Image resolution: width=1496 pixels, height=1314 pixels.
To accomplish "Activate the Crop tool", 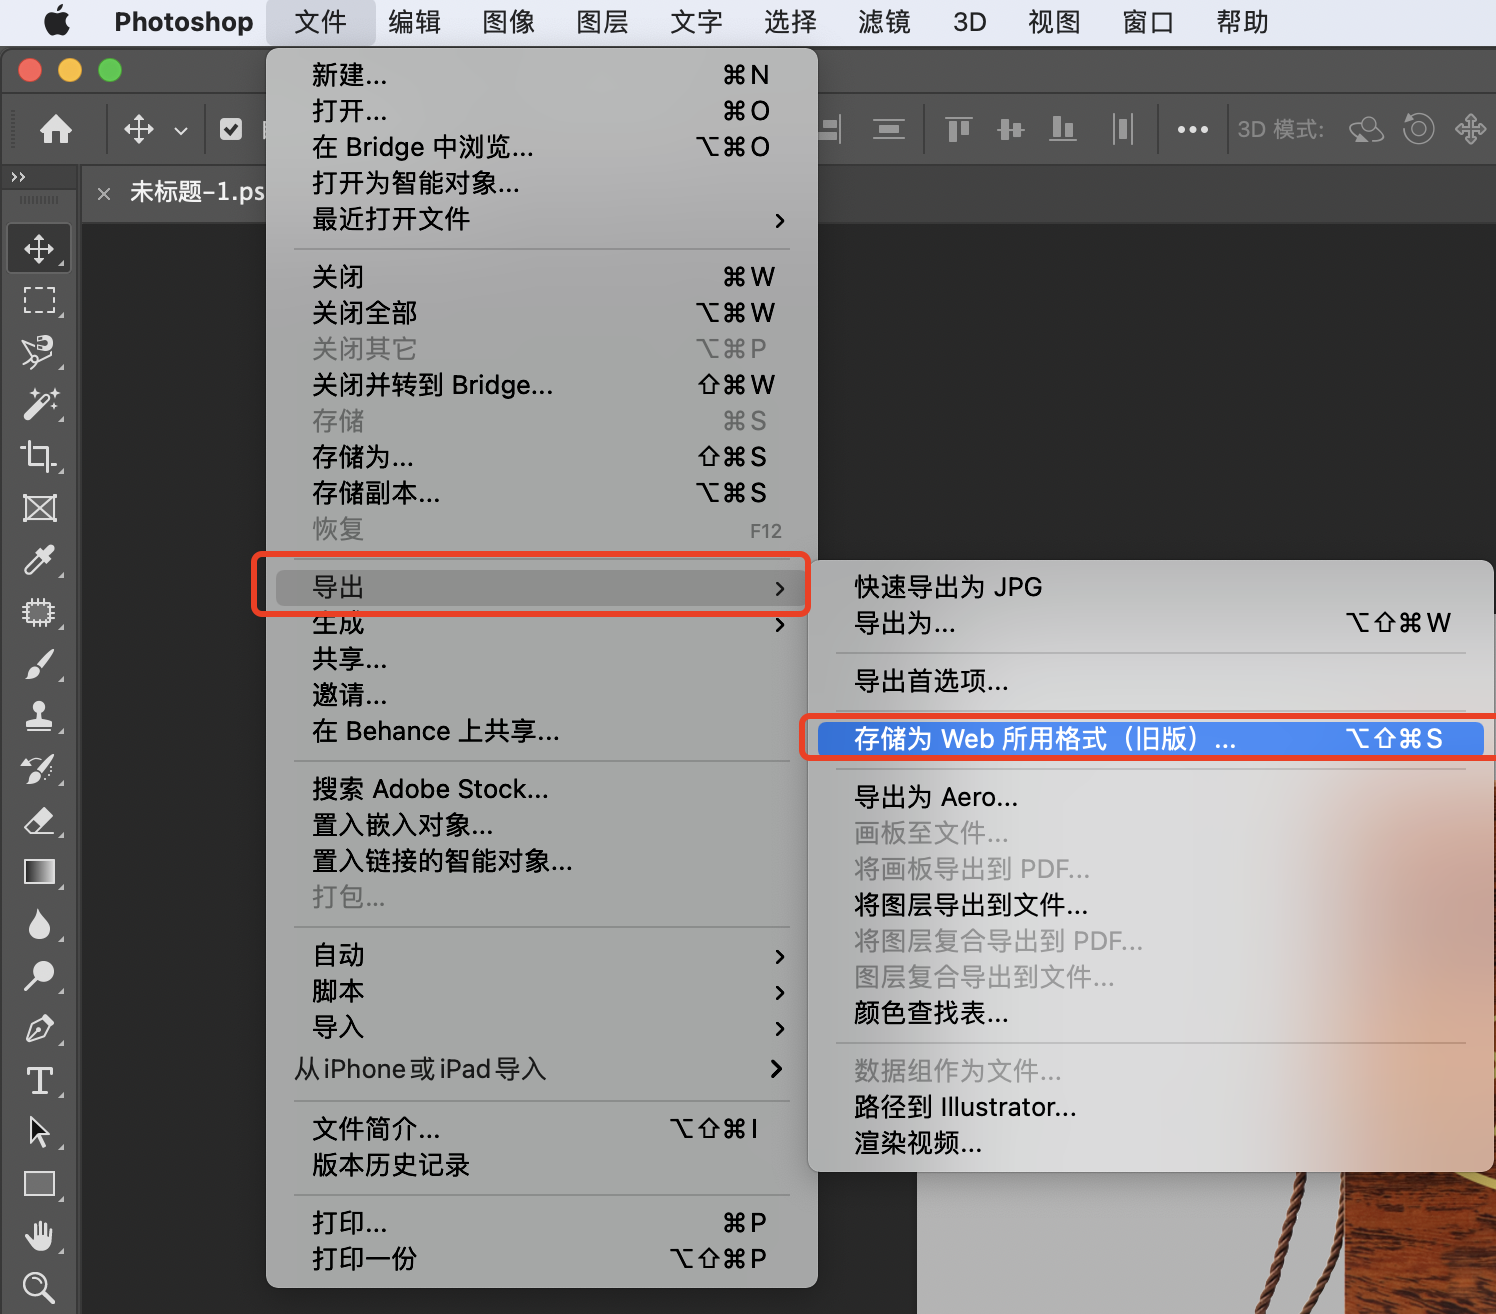I will click(x=39, y=456).
